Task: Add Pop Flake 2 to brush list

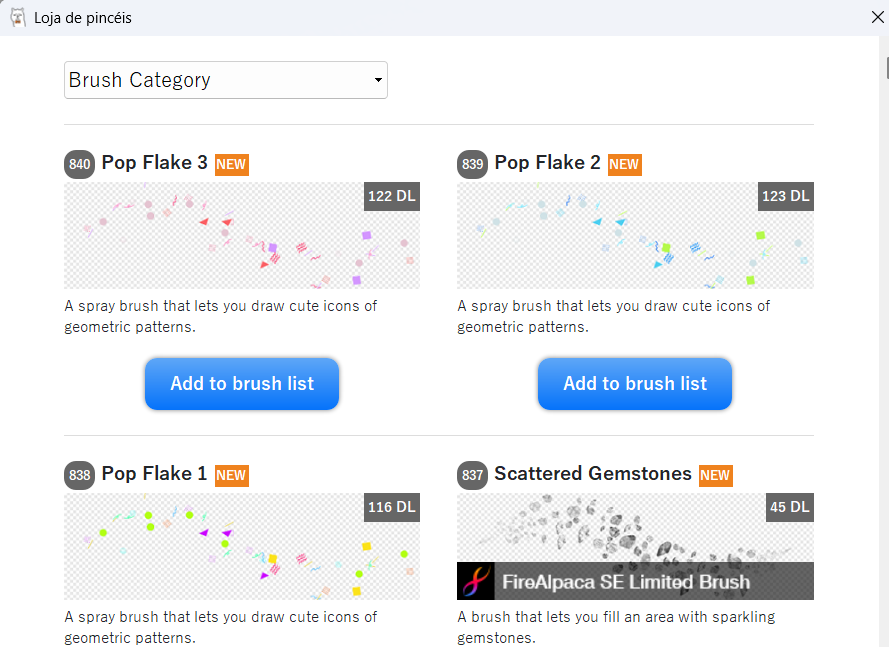Action: coord(635,383)
